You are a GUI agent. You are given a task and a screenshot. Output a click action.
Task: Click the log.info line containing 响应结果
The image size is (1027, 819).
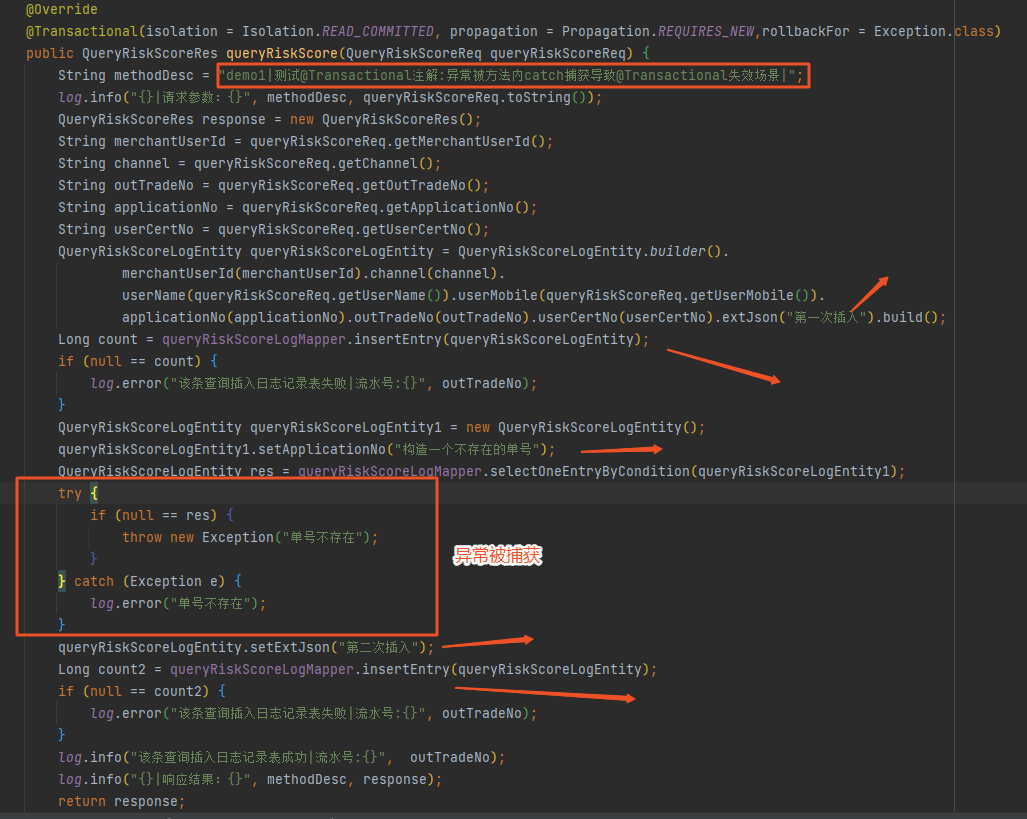point(250,780)
